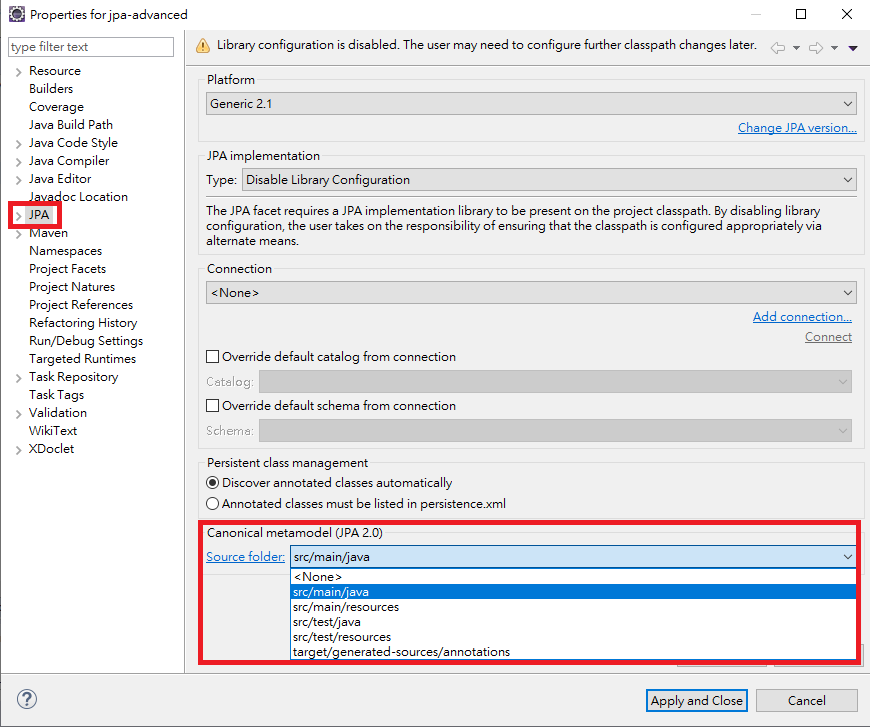Select Run/Debug Settings item
The height and width of the screenshot is (727, 870).
pos(86,341)
